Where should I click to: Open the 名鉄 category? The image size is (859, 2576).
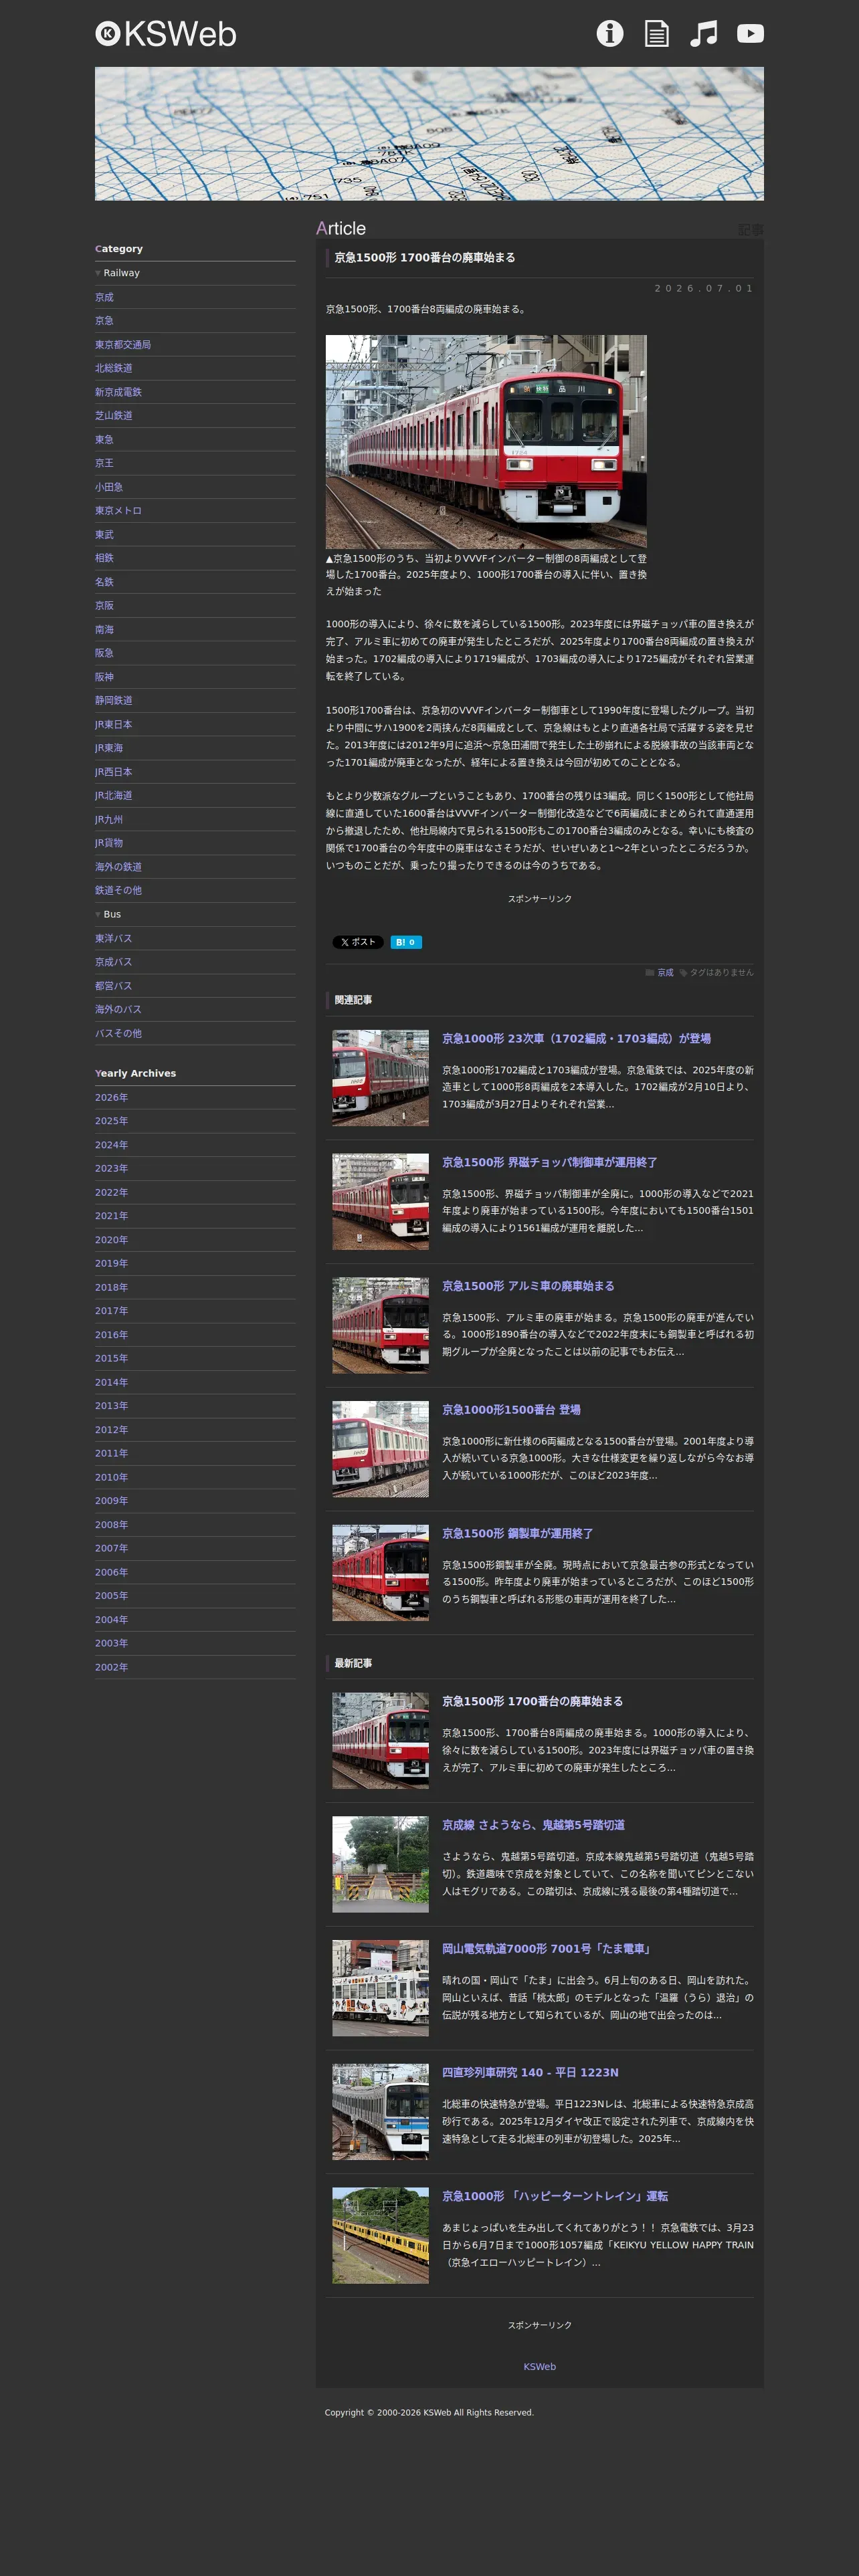(x=104, y=582)
